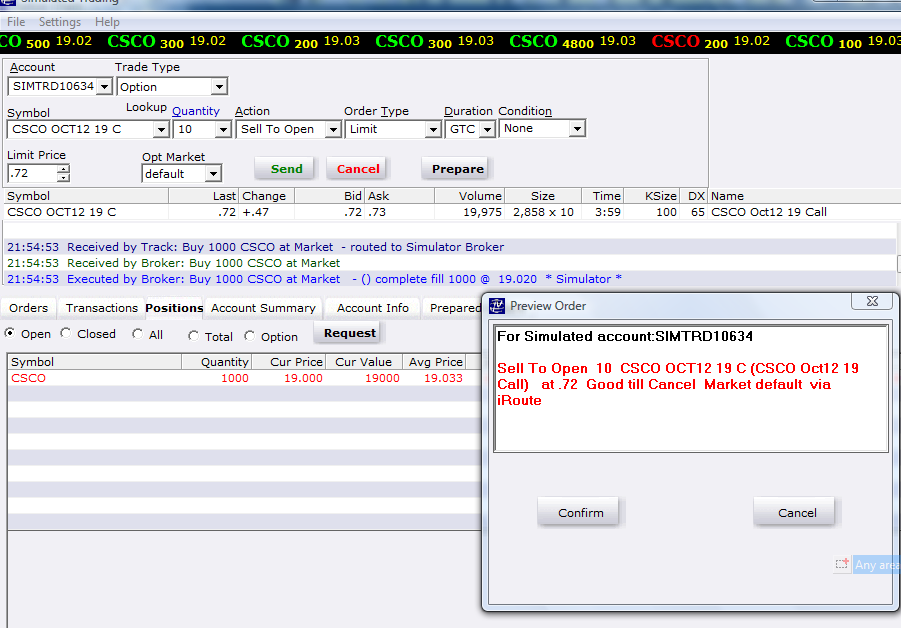Image resolution: width=901 pixels, height=628 pixels.
Task: Decrease the Limit Price with down arrow
Action: point(63,177)
